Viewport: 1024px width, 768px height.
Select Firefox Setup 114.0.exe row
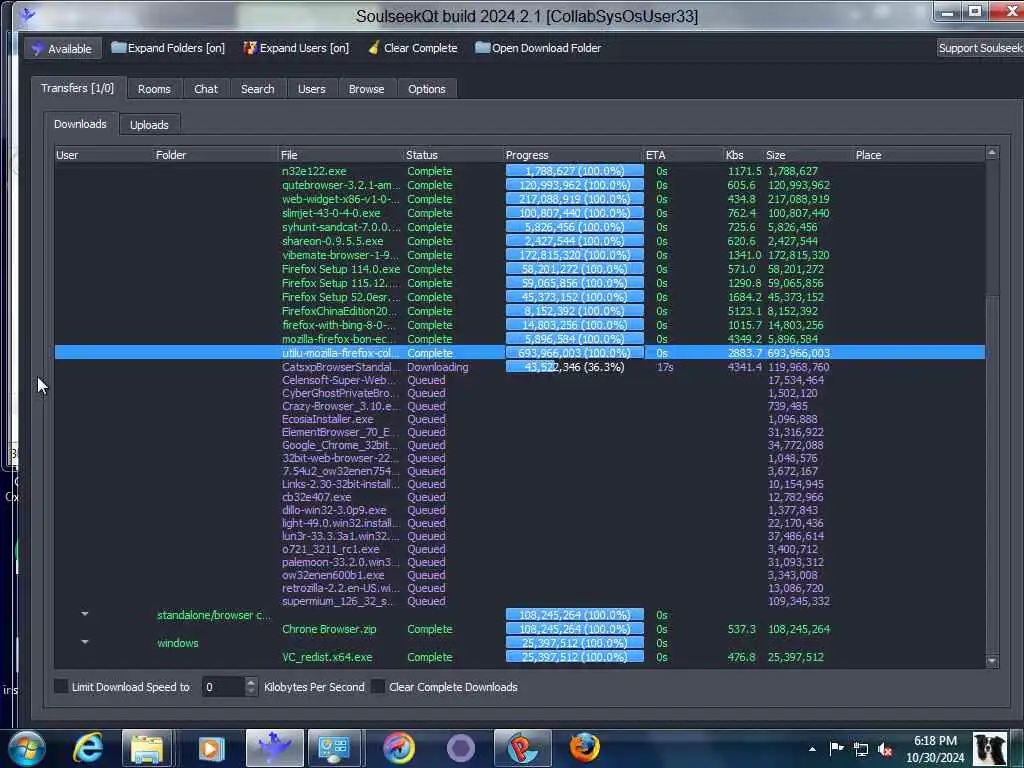[x=520, y=269]
